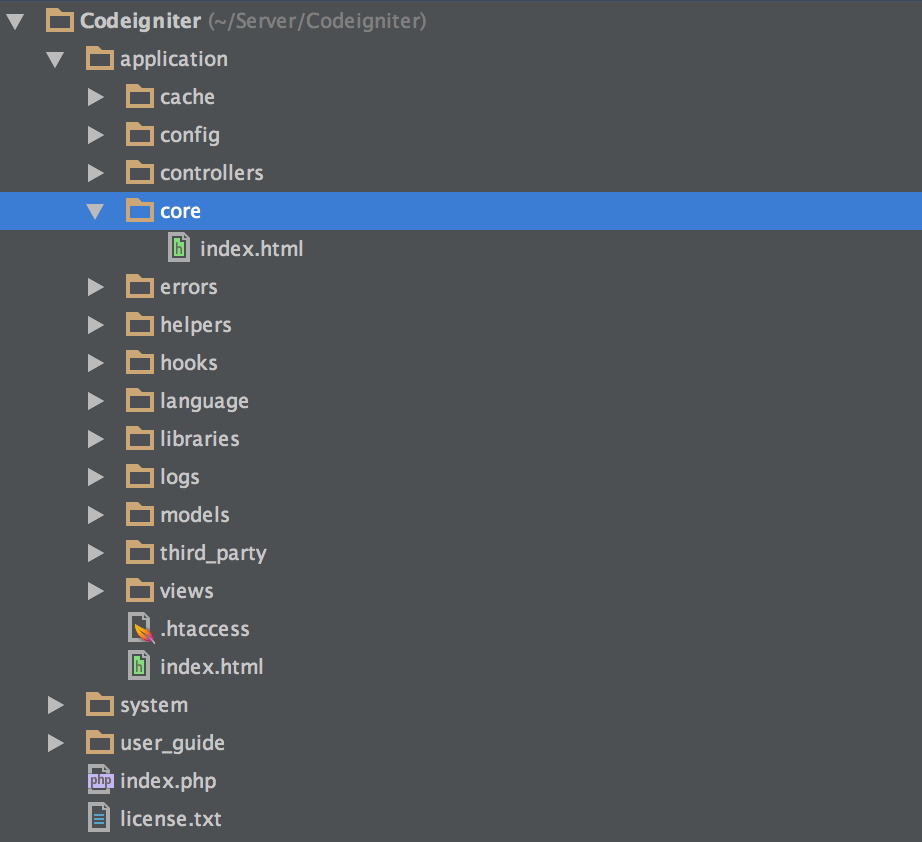Select the config folder label
The image size is (922, 842).
click(x=190, y=135)
